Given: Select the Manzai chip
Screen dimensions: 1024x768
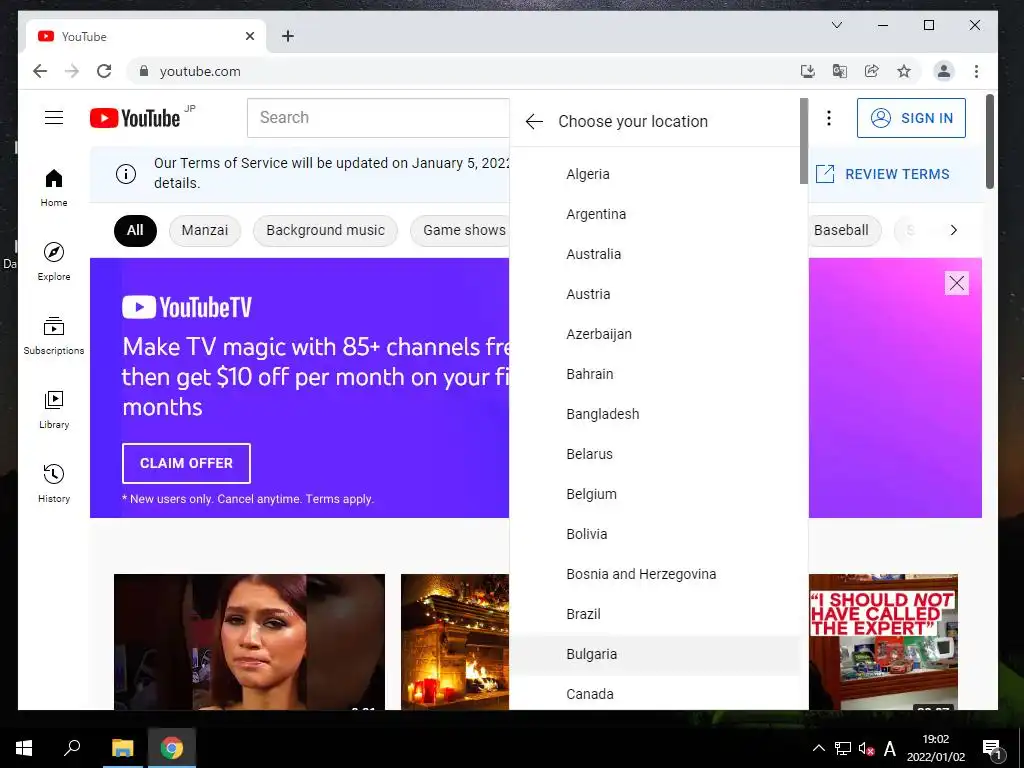Looking at the screenshot, I should [205, 231].
